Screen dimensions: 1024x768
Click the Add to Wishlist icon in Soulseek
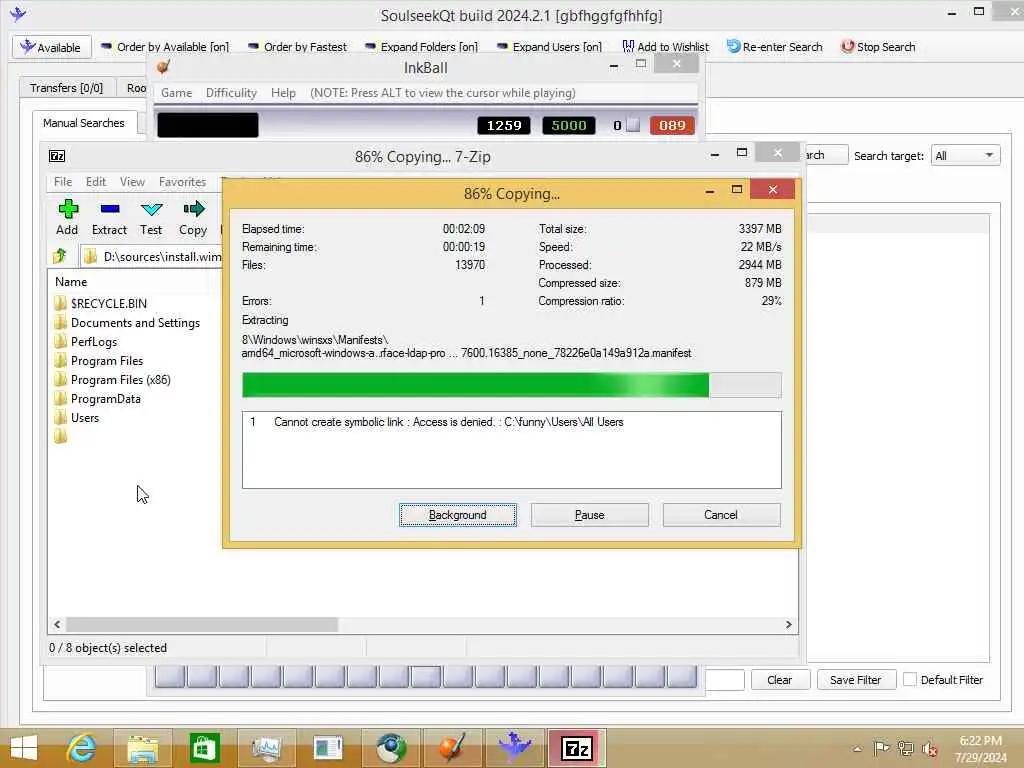point(628,46)
